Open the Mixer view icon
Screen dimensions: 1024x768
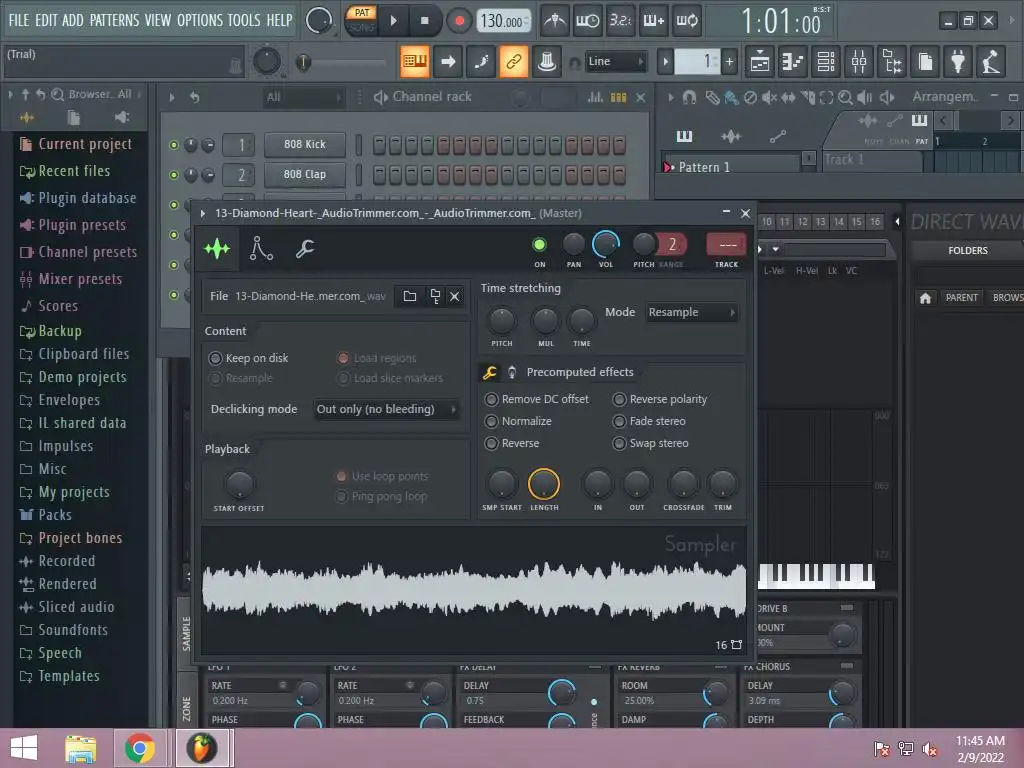[859, 62]
